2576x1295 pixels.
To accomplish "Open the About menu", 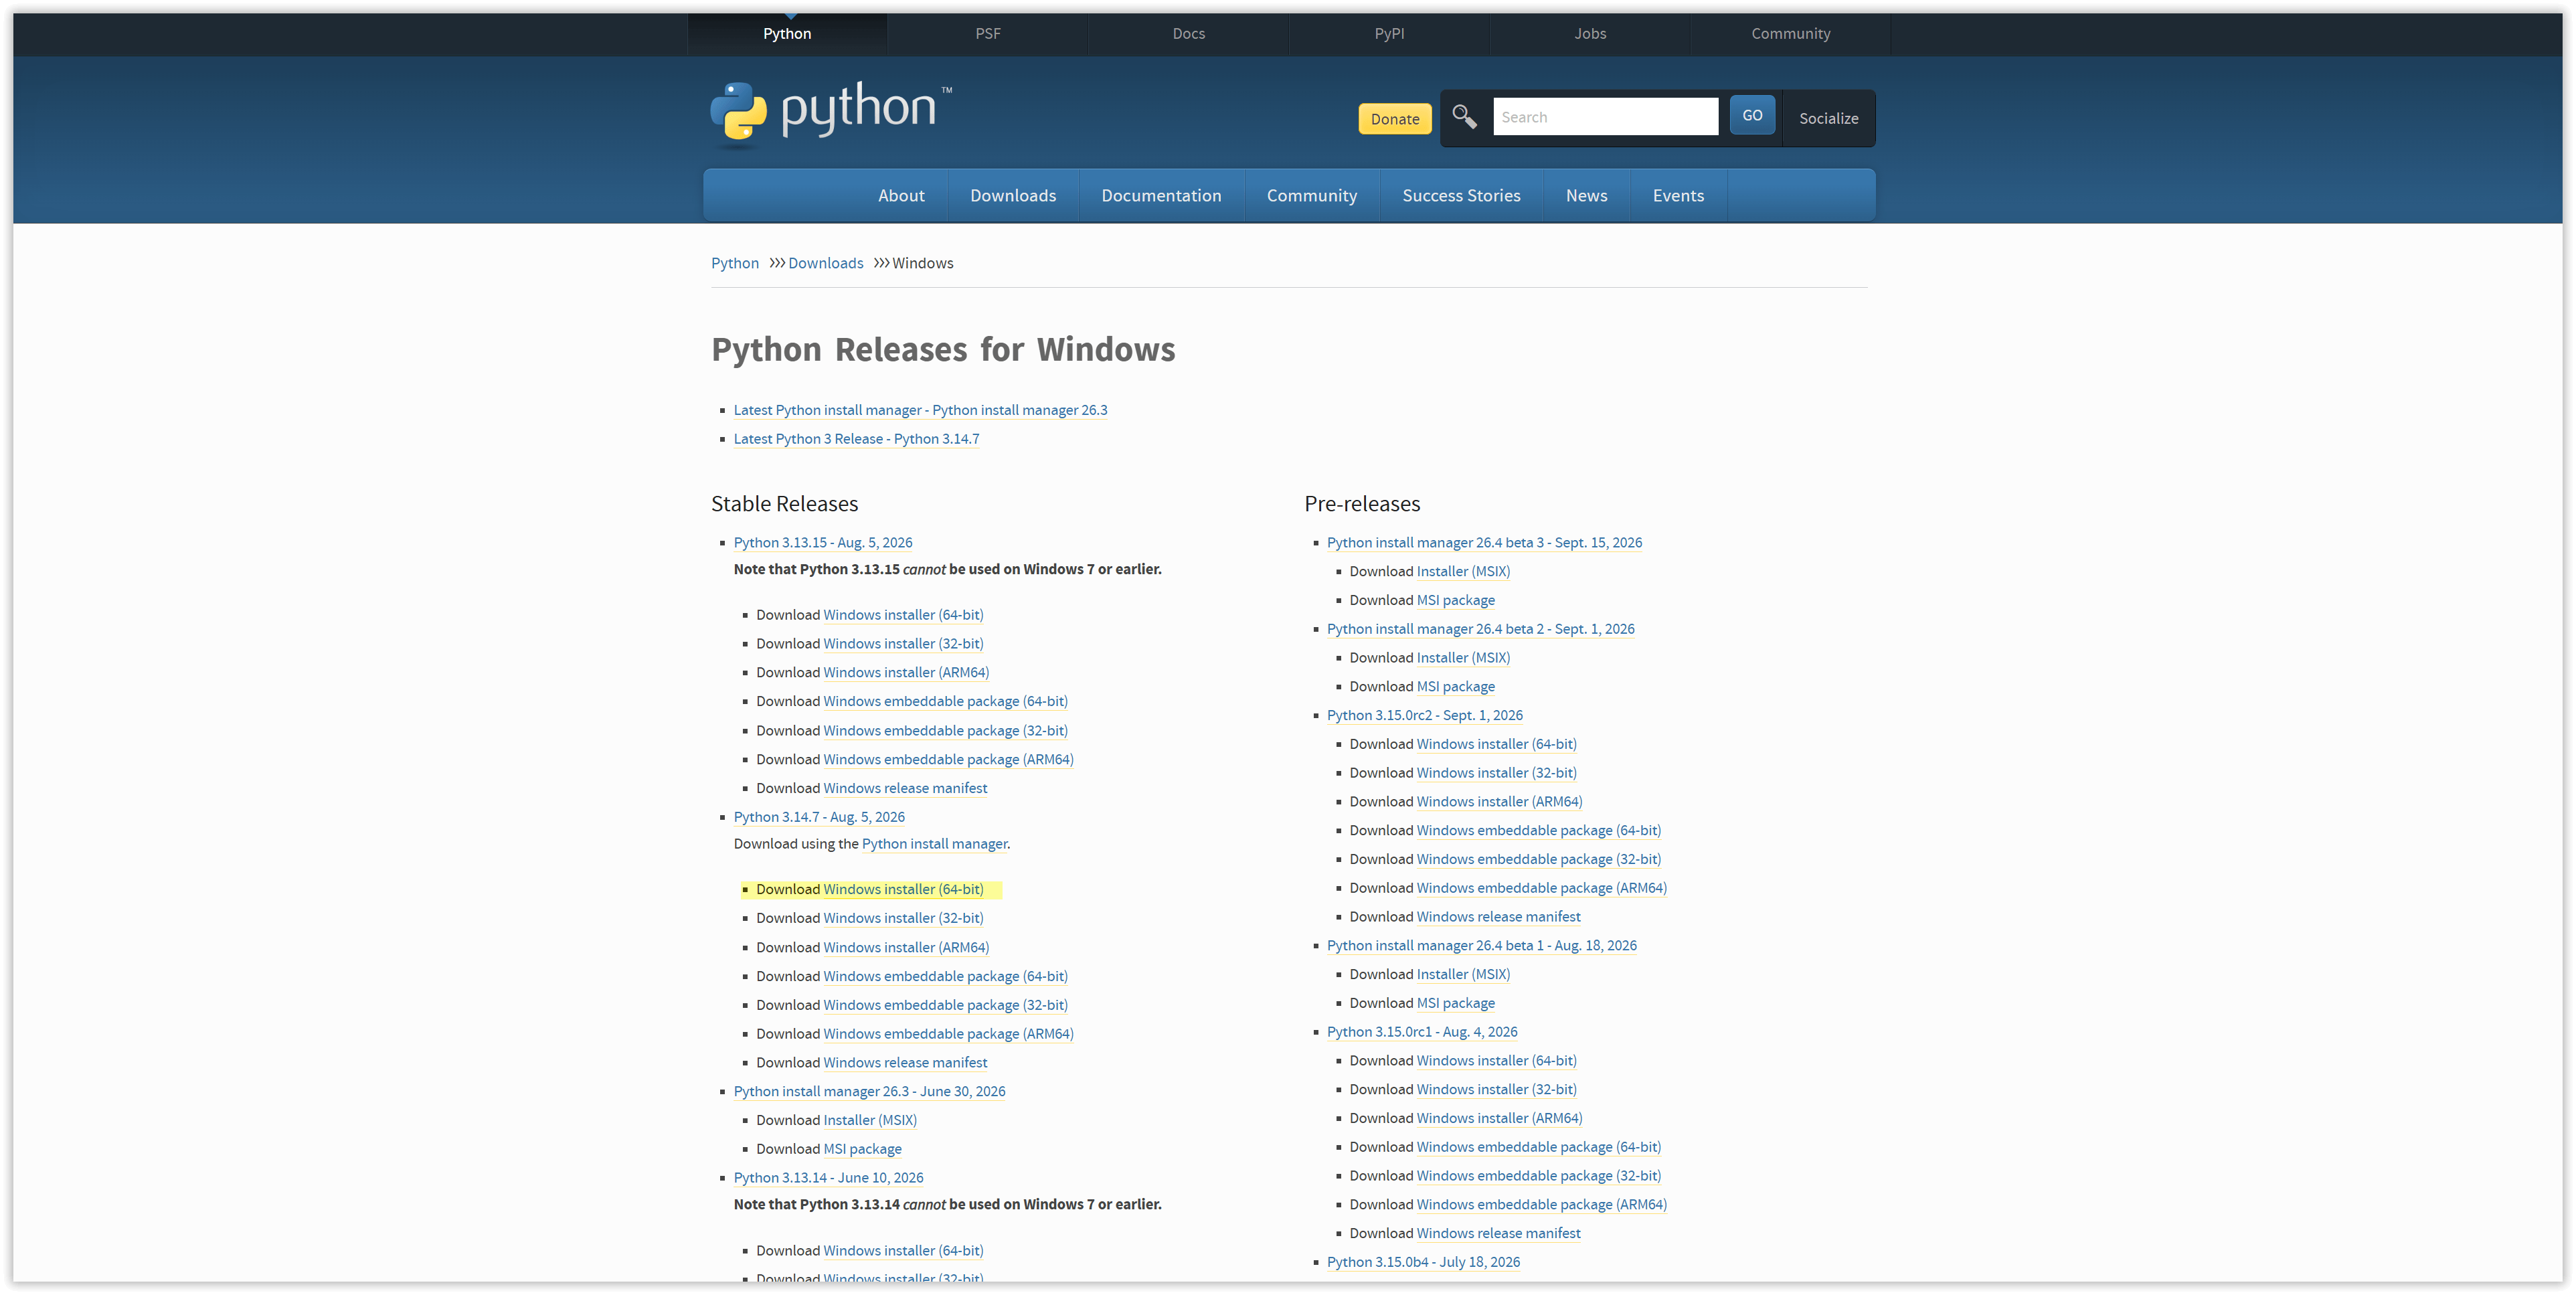I will [901, 196].
